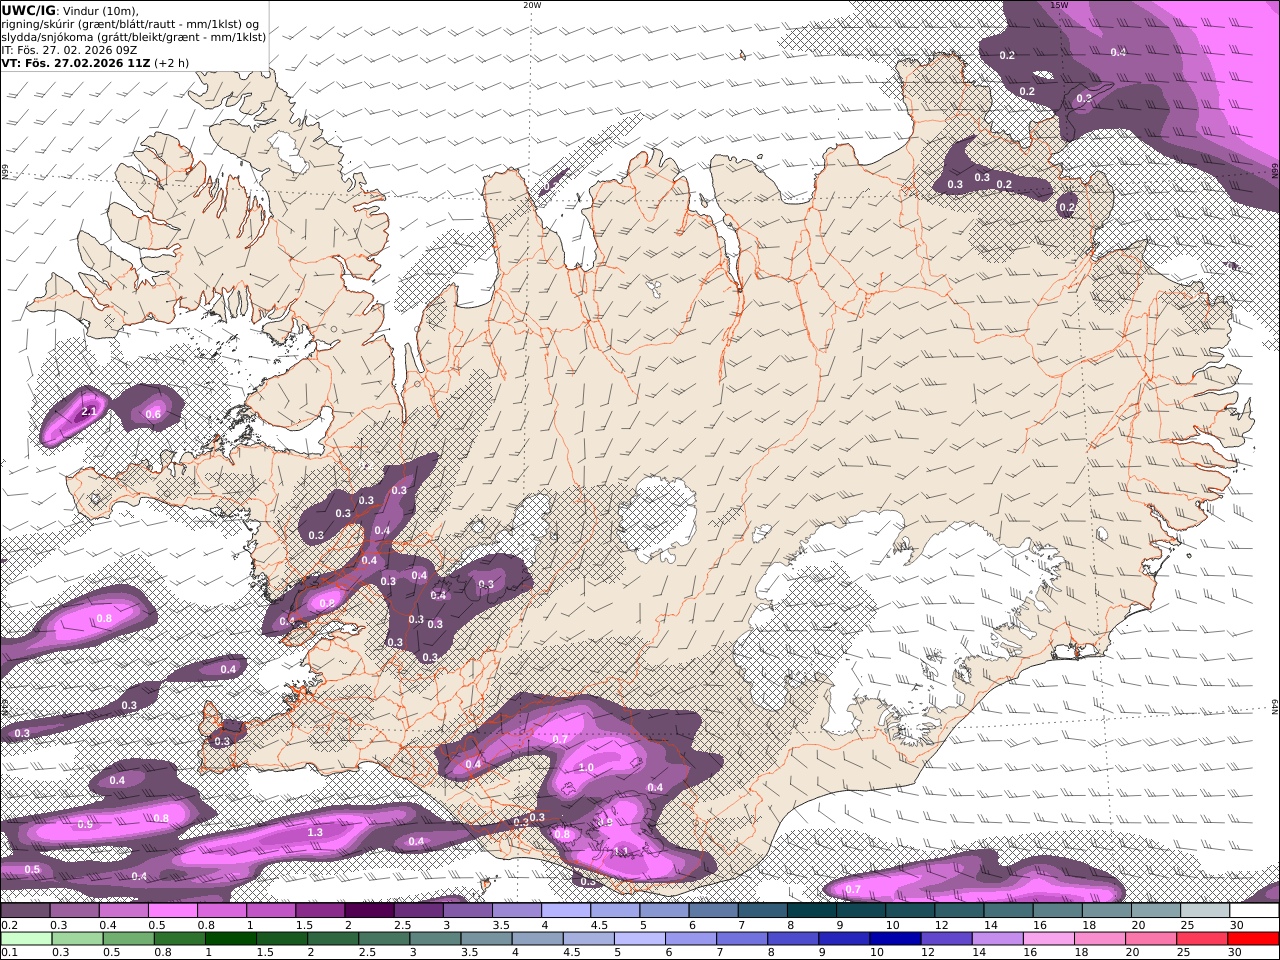This screenshot has height=960, width=1280.
Task: Pick the medium green 0.5 rain legend swatch
Action: (128, 938)
